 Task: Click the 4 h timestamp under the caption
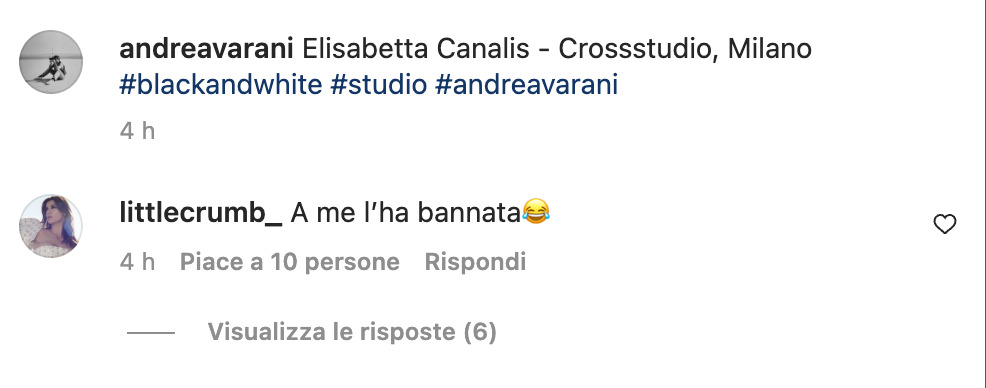tap(137, 131)
